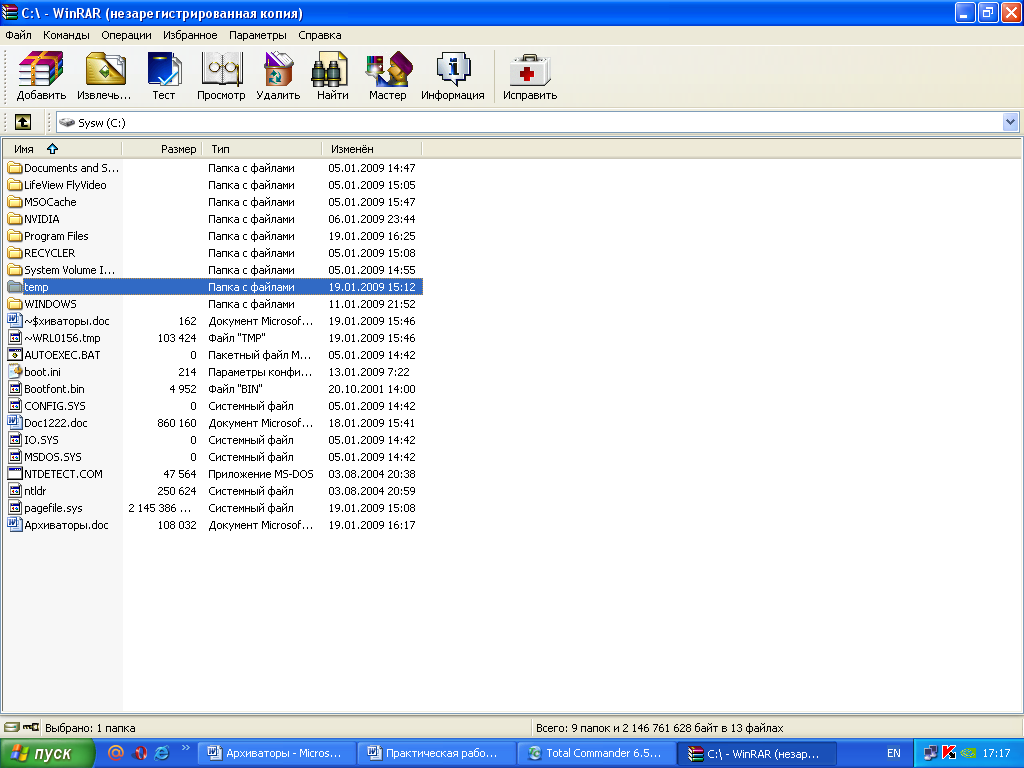
Task: Click the Doc1222.doc Word file icon
Action: (14, 423)
